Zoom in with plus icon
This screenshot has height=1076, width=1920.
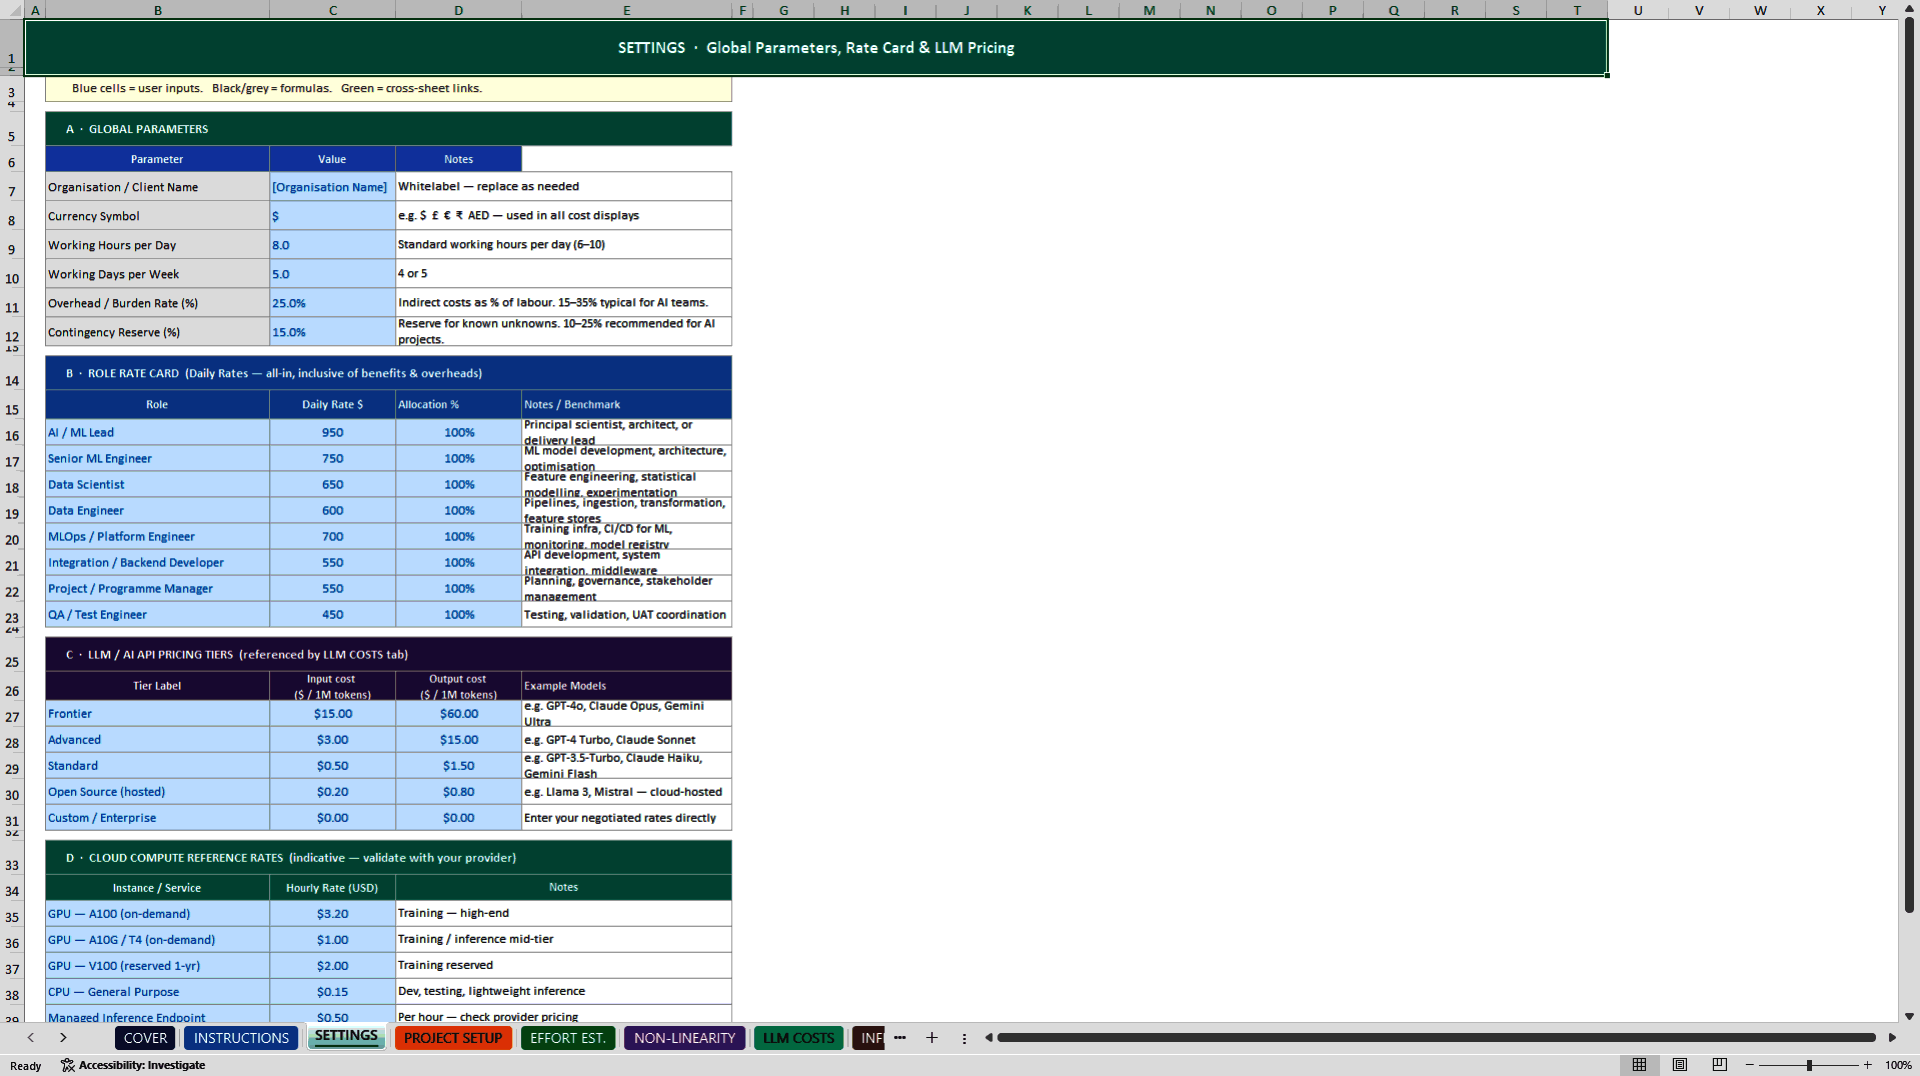[x=1867, y=1065]
